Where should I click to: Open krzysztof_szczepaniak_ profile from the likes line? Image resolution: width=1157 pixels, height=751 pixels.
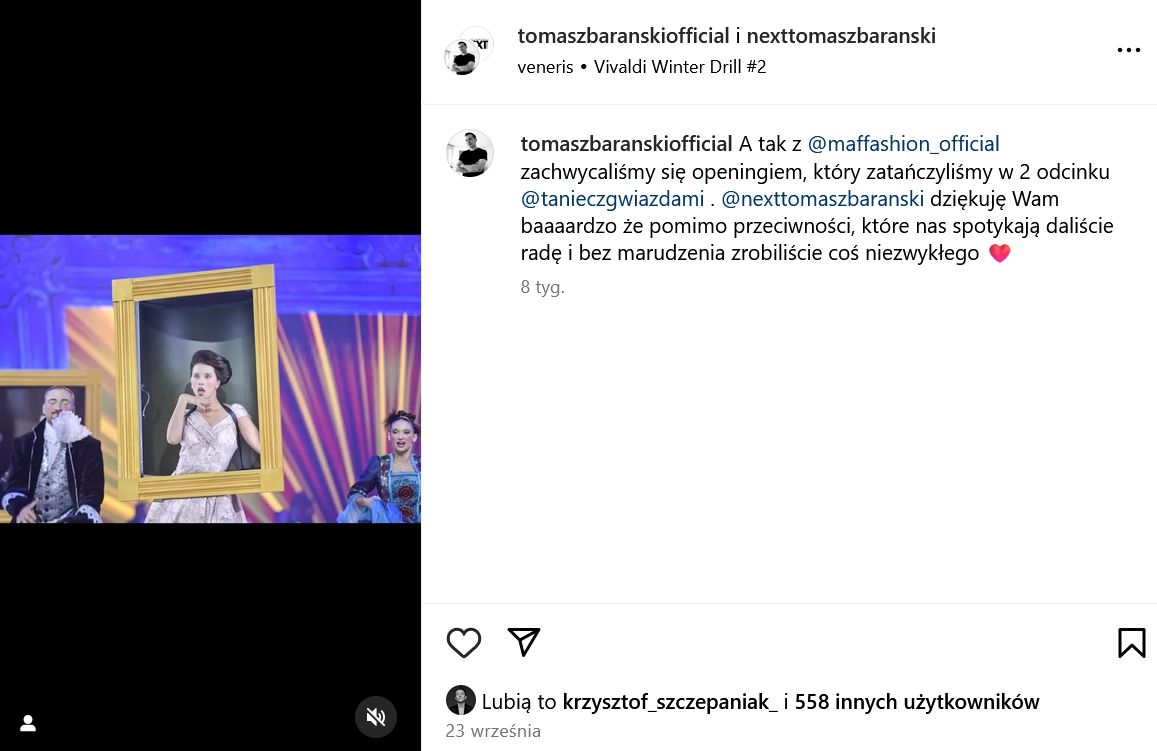[x=670, y=702]
